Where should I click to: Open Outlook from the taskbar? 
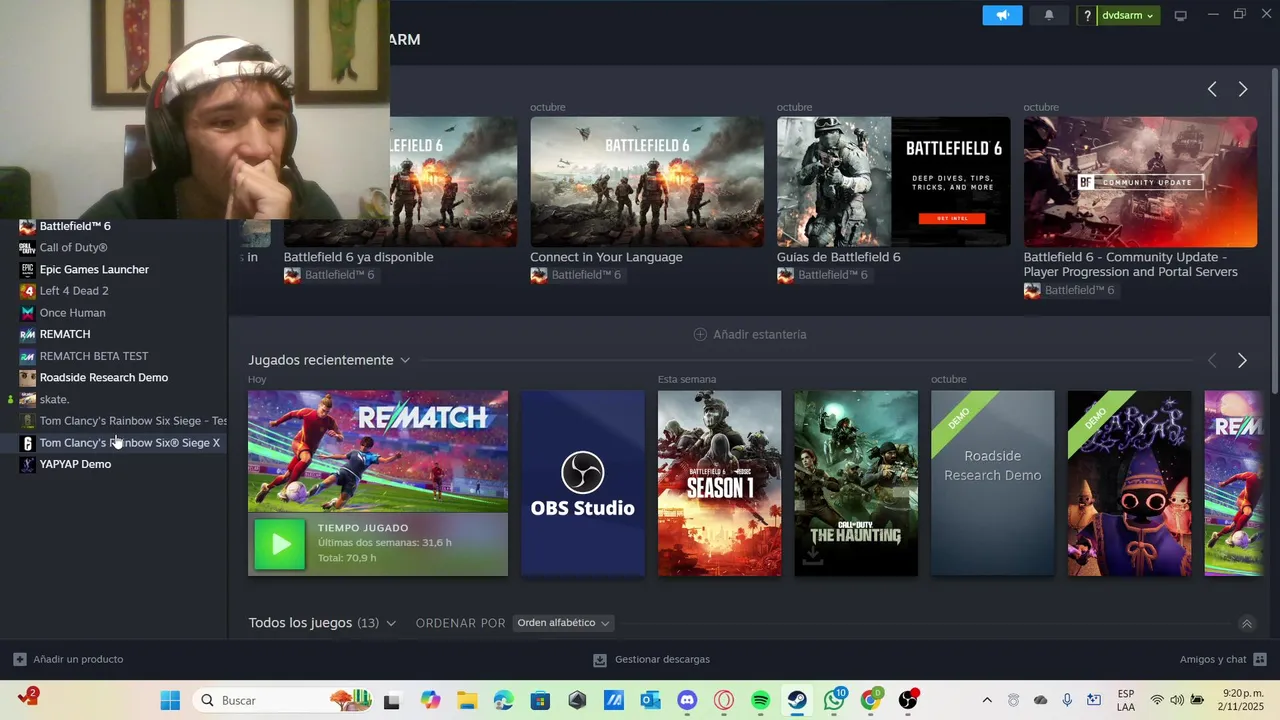[650, 700]
